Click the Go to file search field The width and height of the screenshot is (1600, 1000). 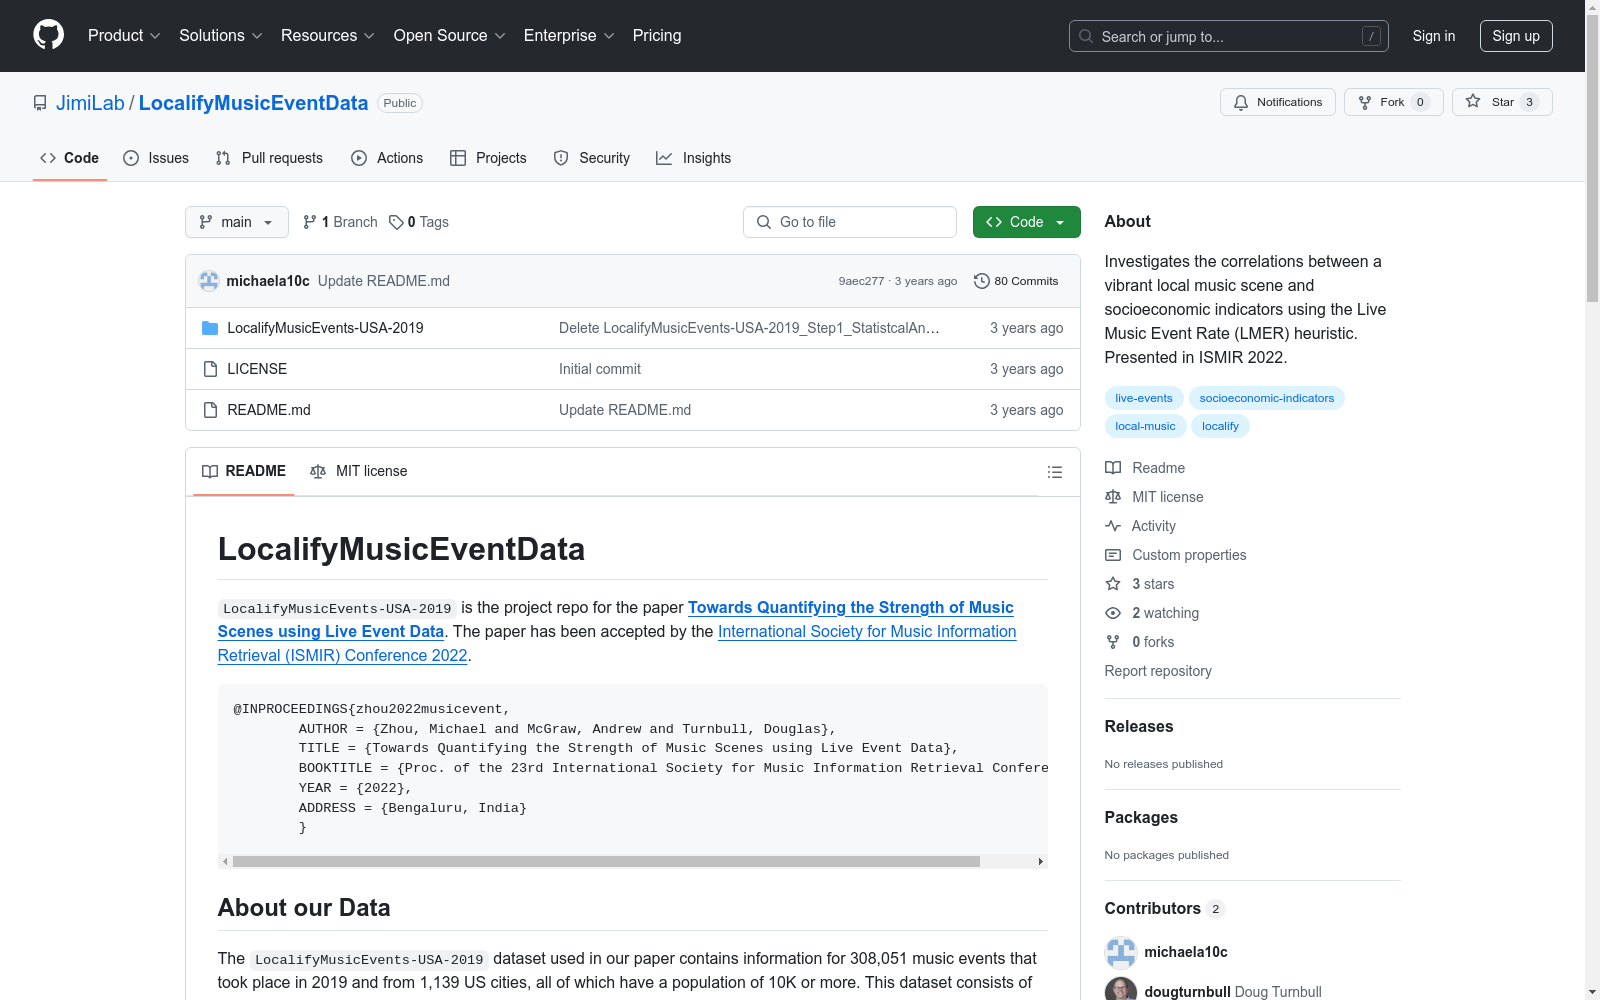tap(850, 222)
